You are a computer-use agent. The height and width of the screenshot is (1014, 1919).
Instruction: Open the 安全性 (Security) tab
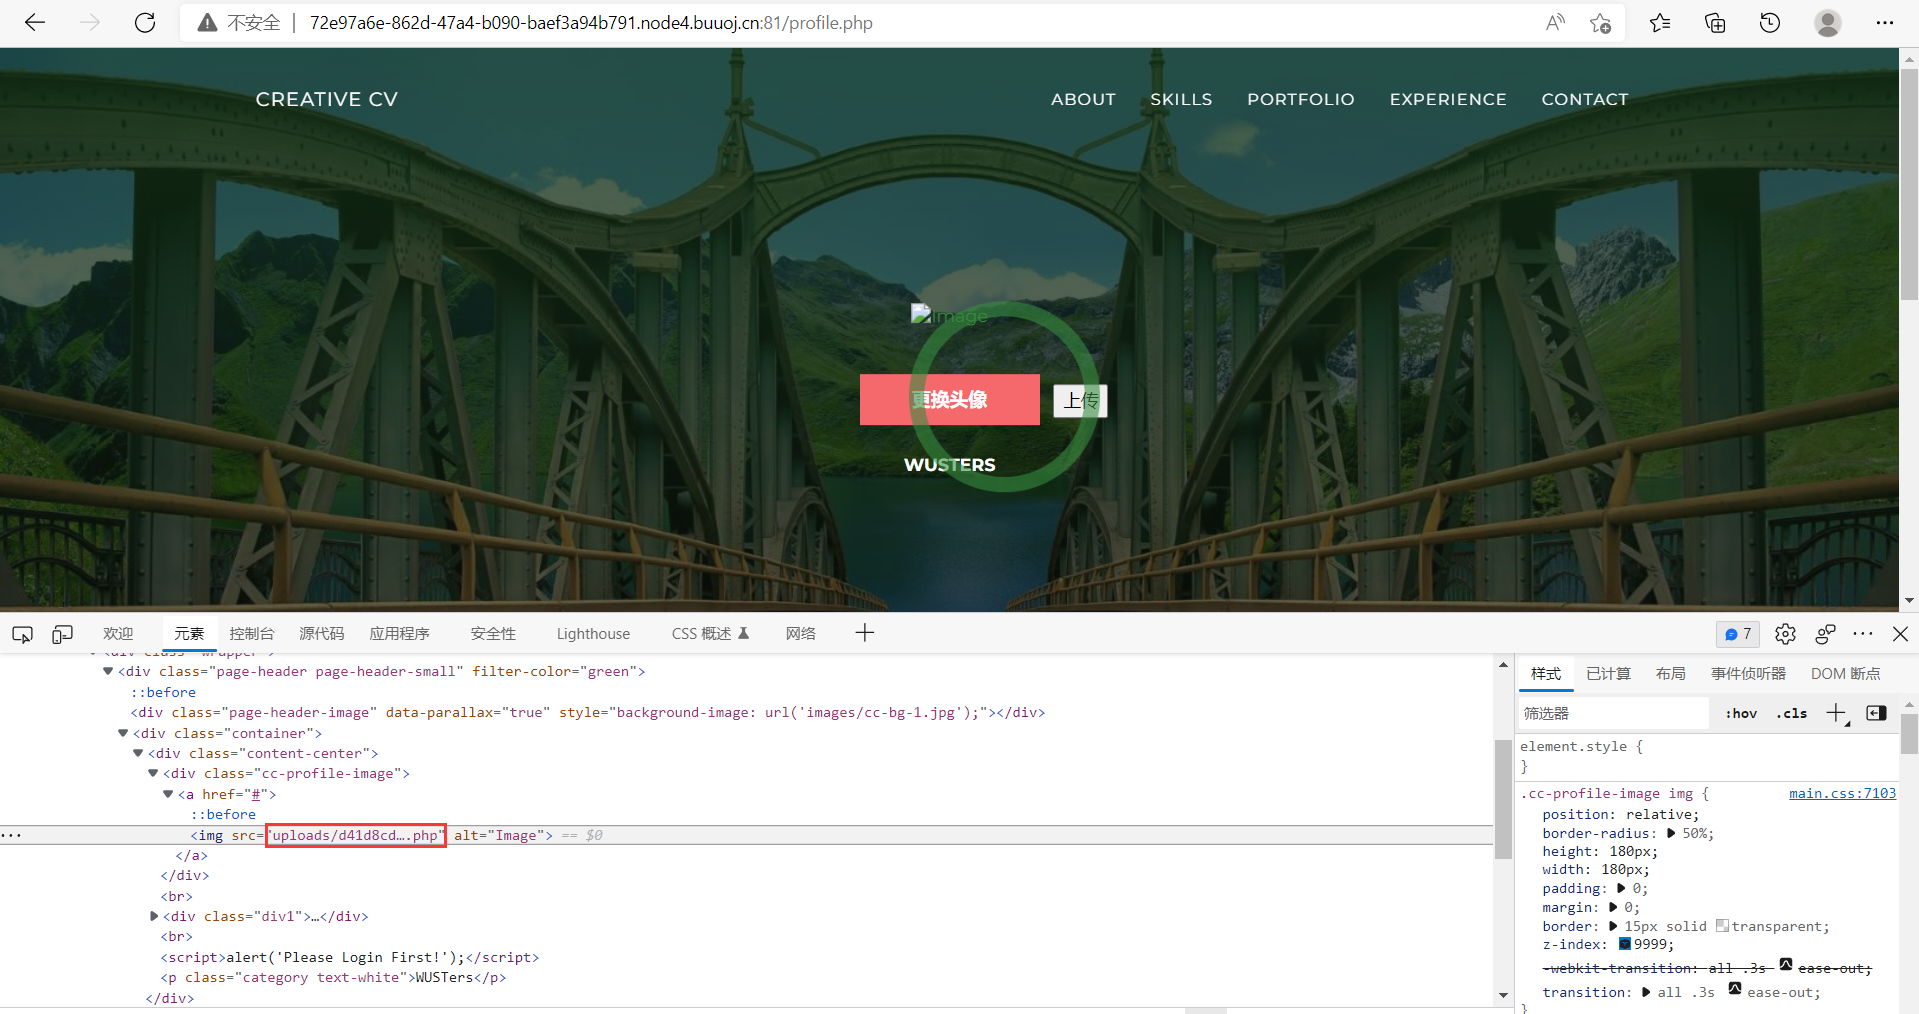pos(493,634)
